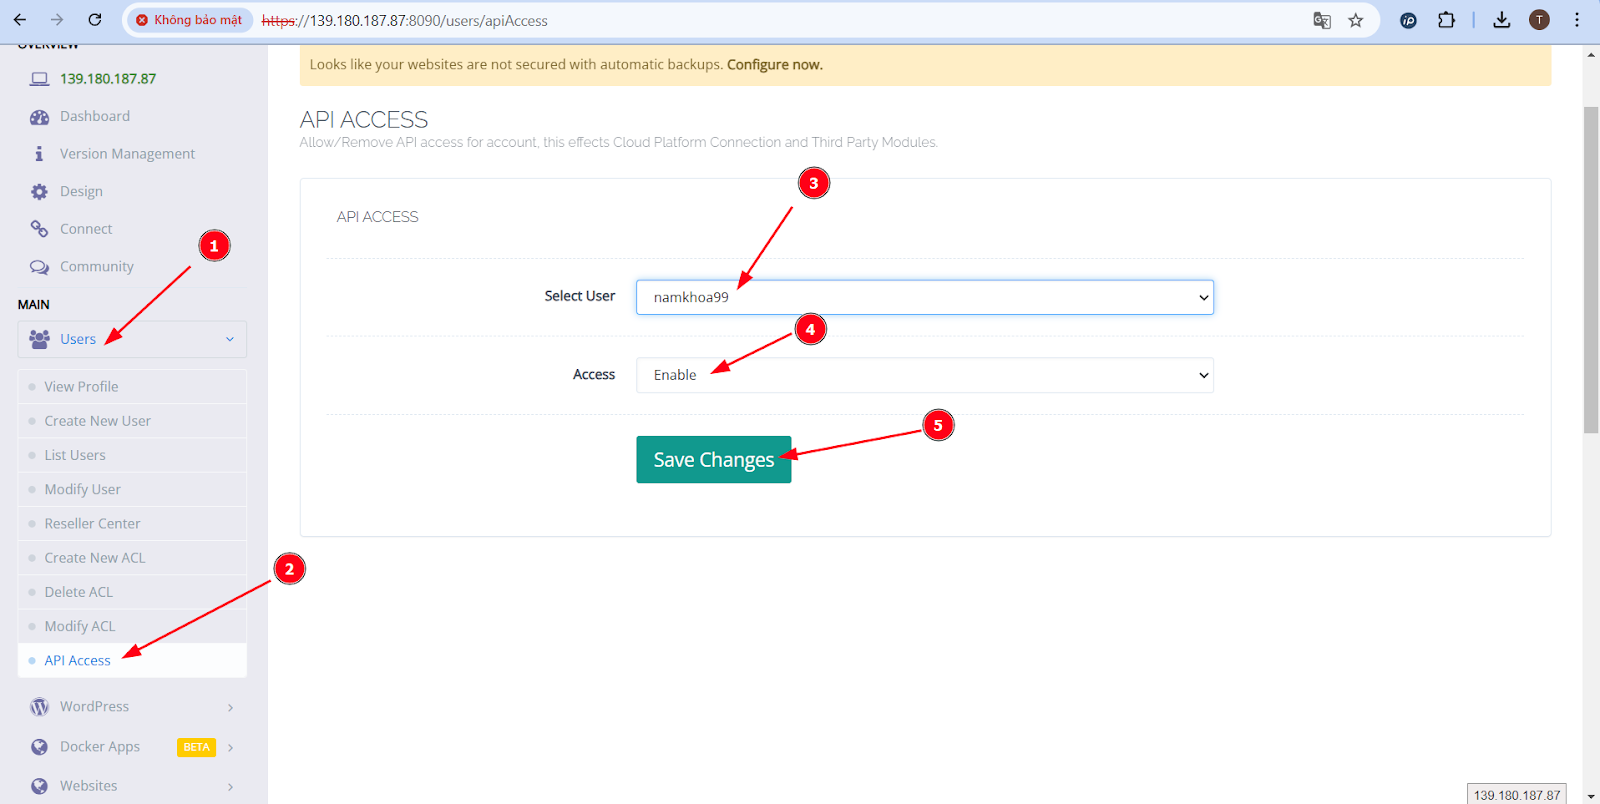The image size is (1600, 804).
Task: Open the Design sidebar link
Action: [x=81, y=191]
